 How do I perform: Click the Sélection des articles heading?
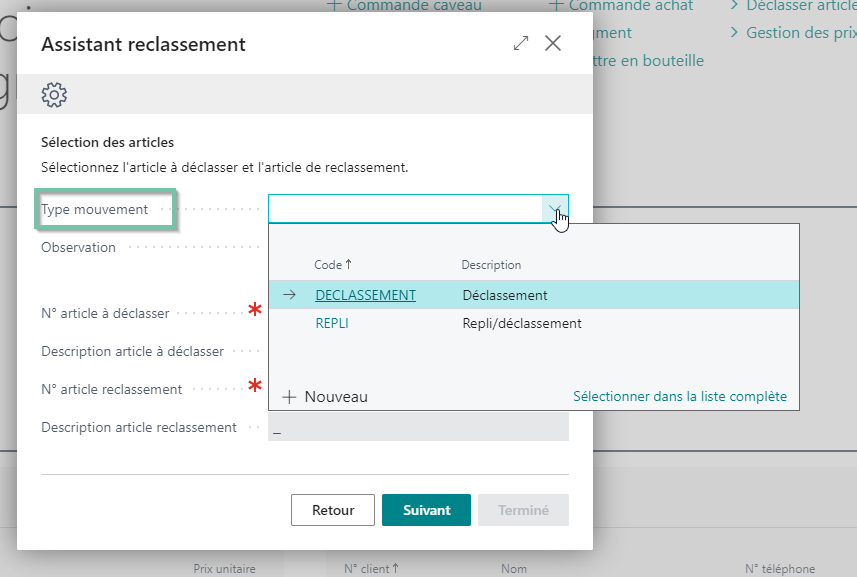(108, 143)
